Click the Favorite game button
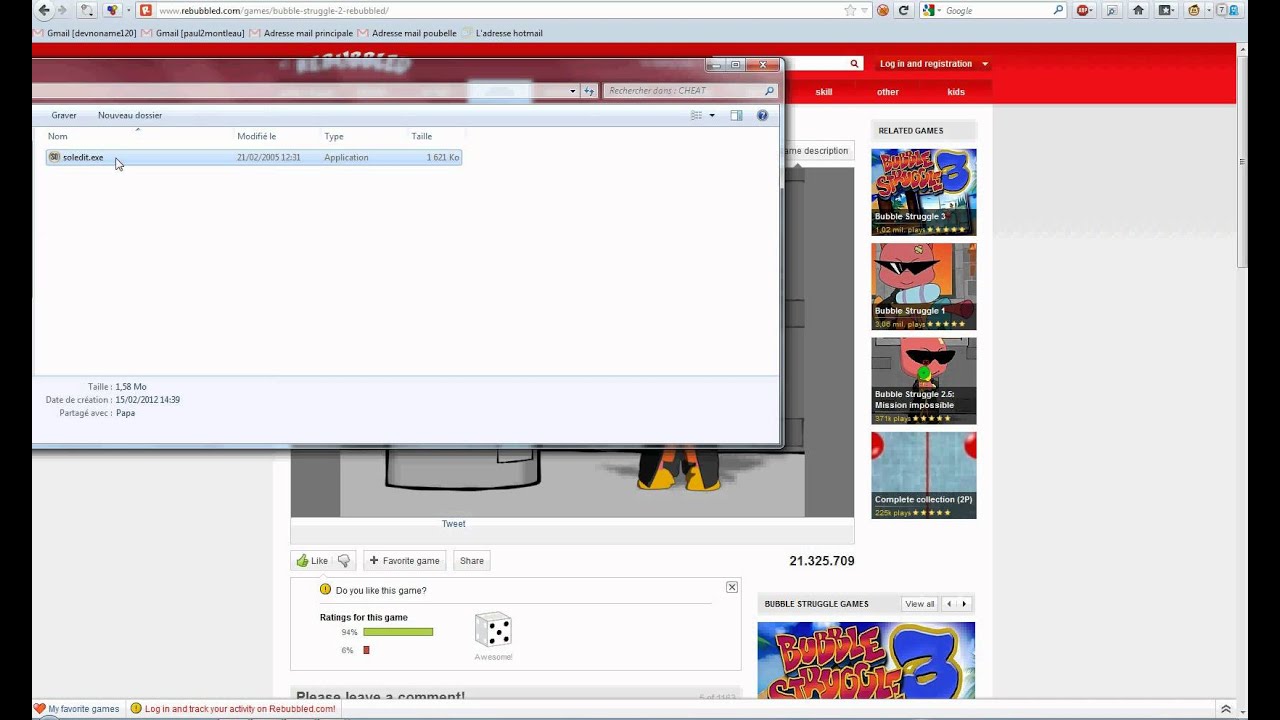 (x=405, y=561)
